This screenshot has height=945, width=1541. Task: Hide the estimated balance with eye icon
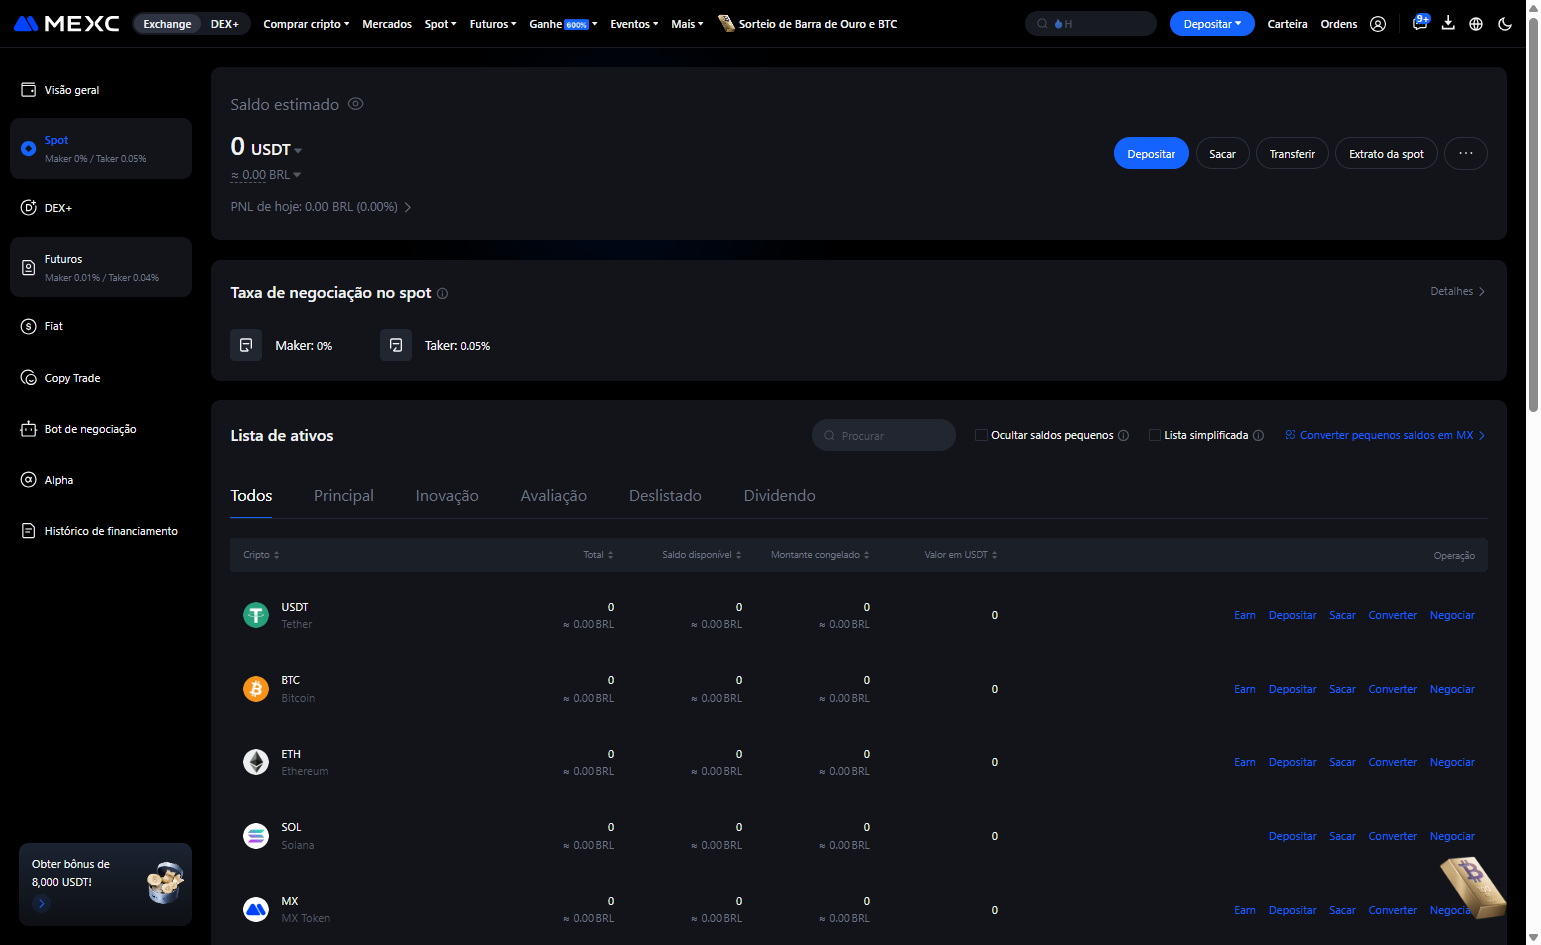(355, 104)
